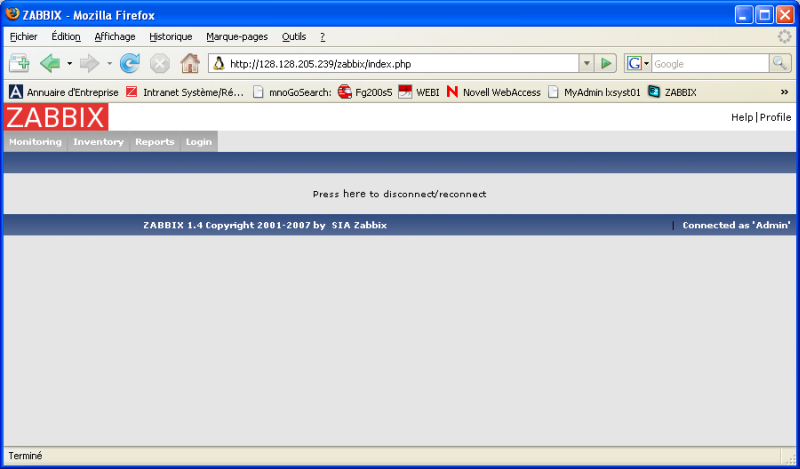
Task: Open the WEBI bookmark
Action: point(419,92)
